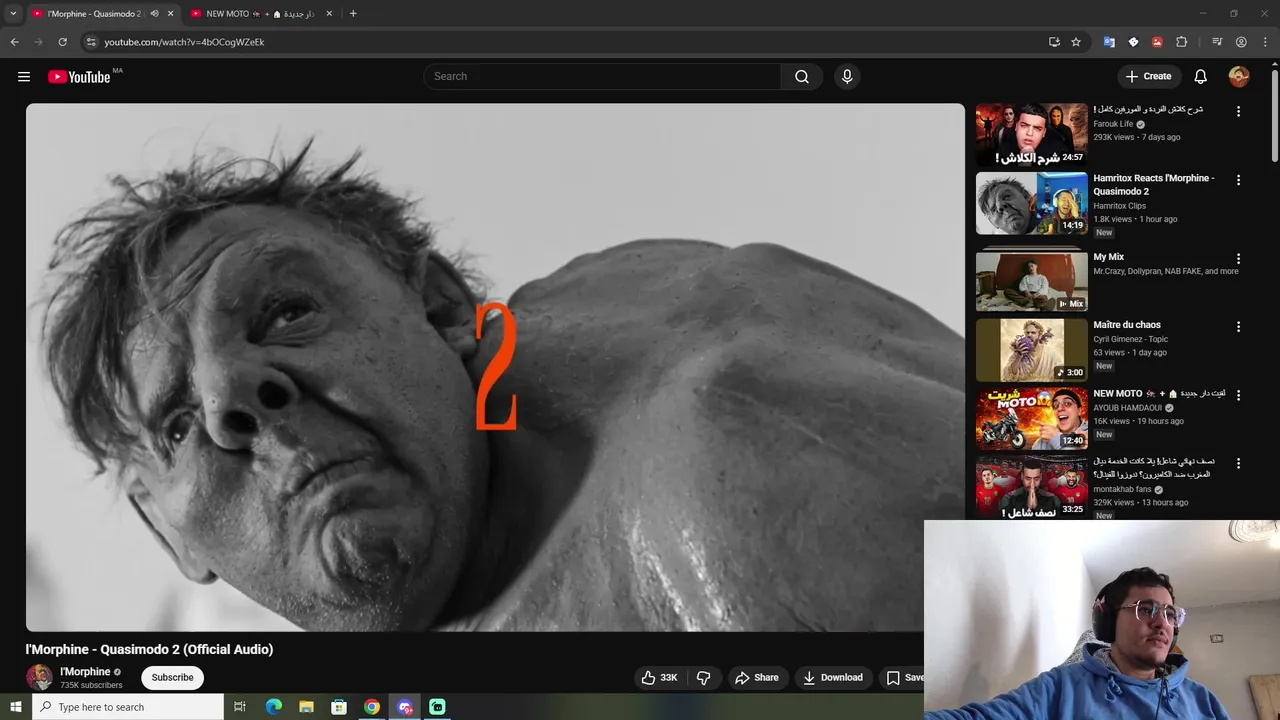
Task: Click inside the YouTube search field
Action: click(602, 77)
